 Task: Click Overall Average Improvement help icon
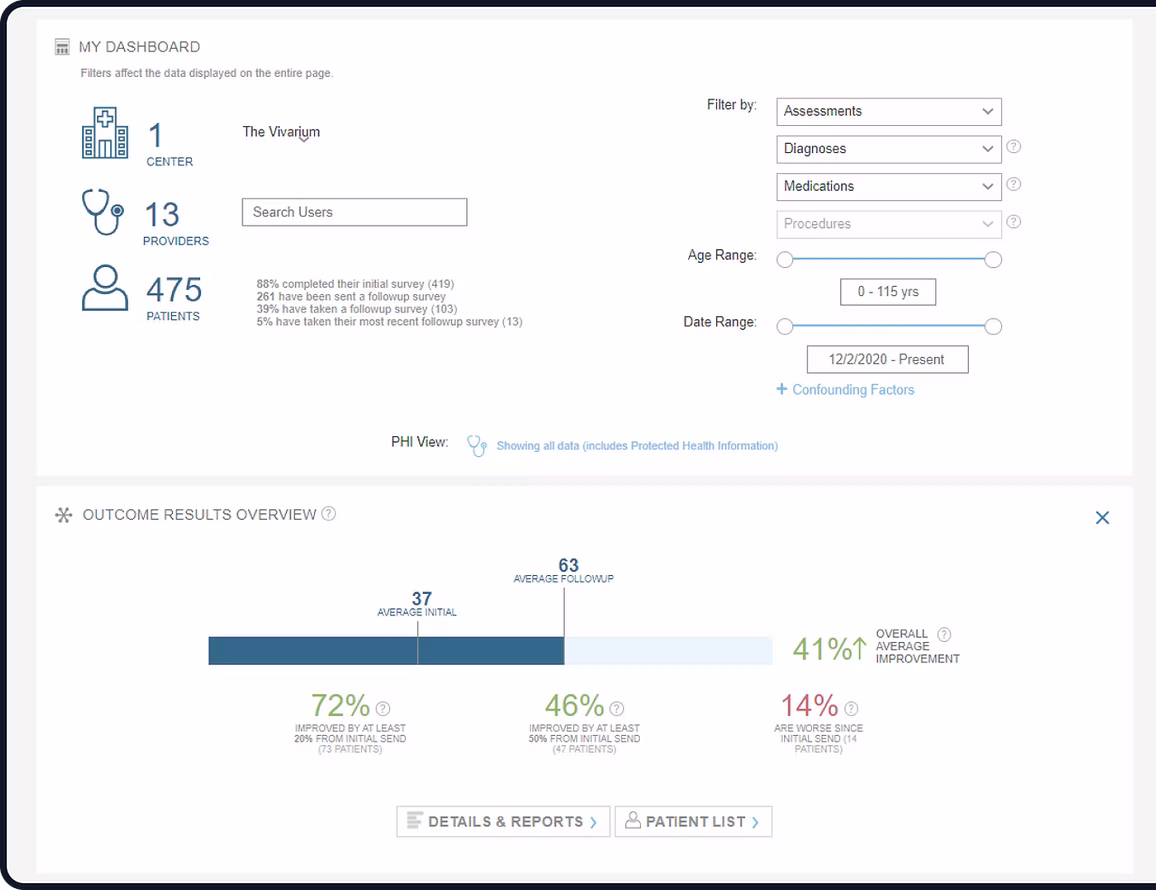click(944, 634)
